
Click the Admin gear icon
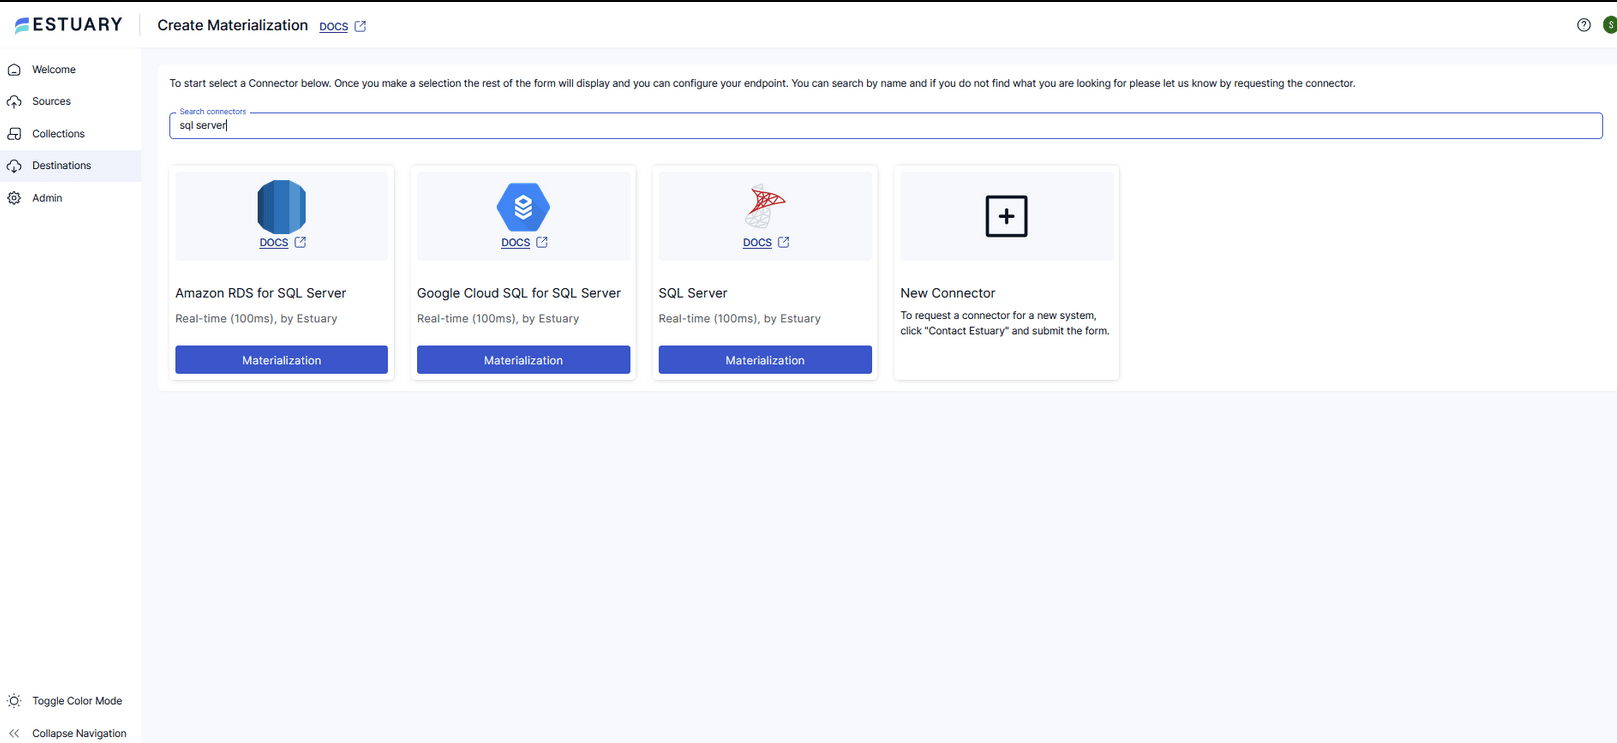coord(14,198)
